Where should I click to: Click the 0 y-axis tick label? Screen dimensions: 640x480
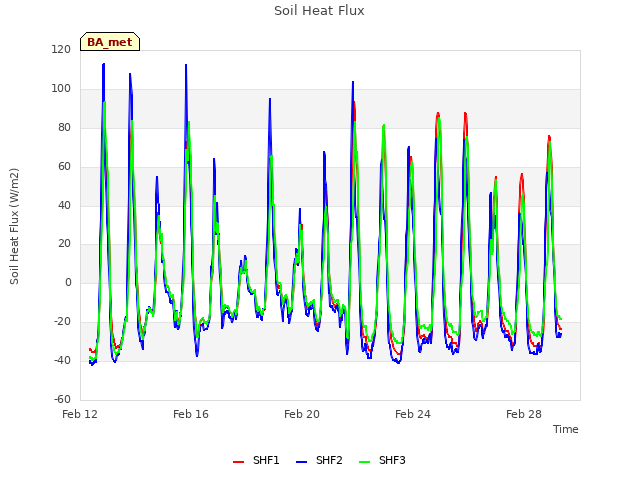[x=68, y=282]
